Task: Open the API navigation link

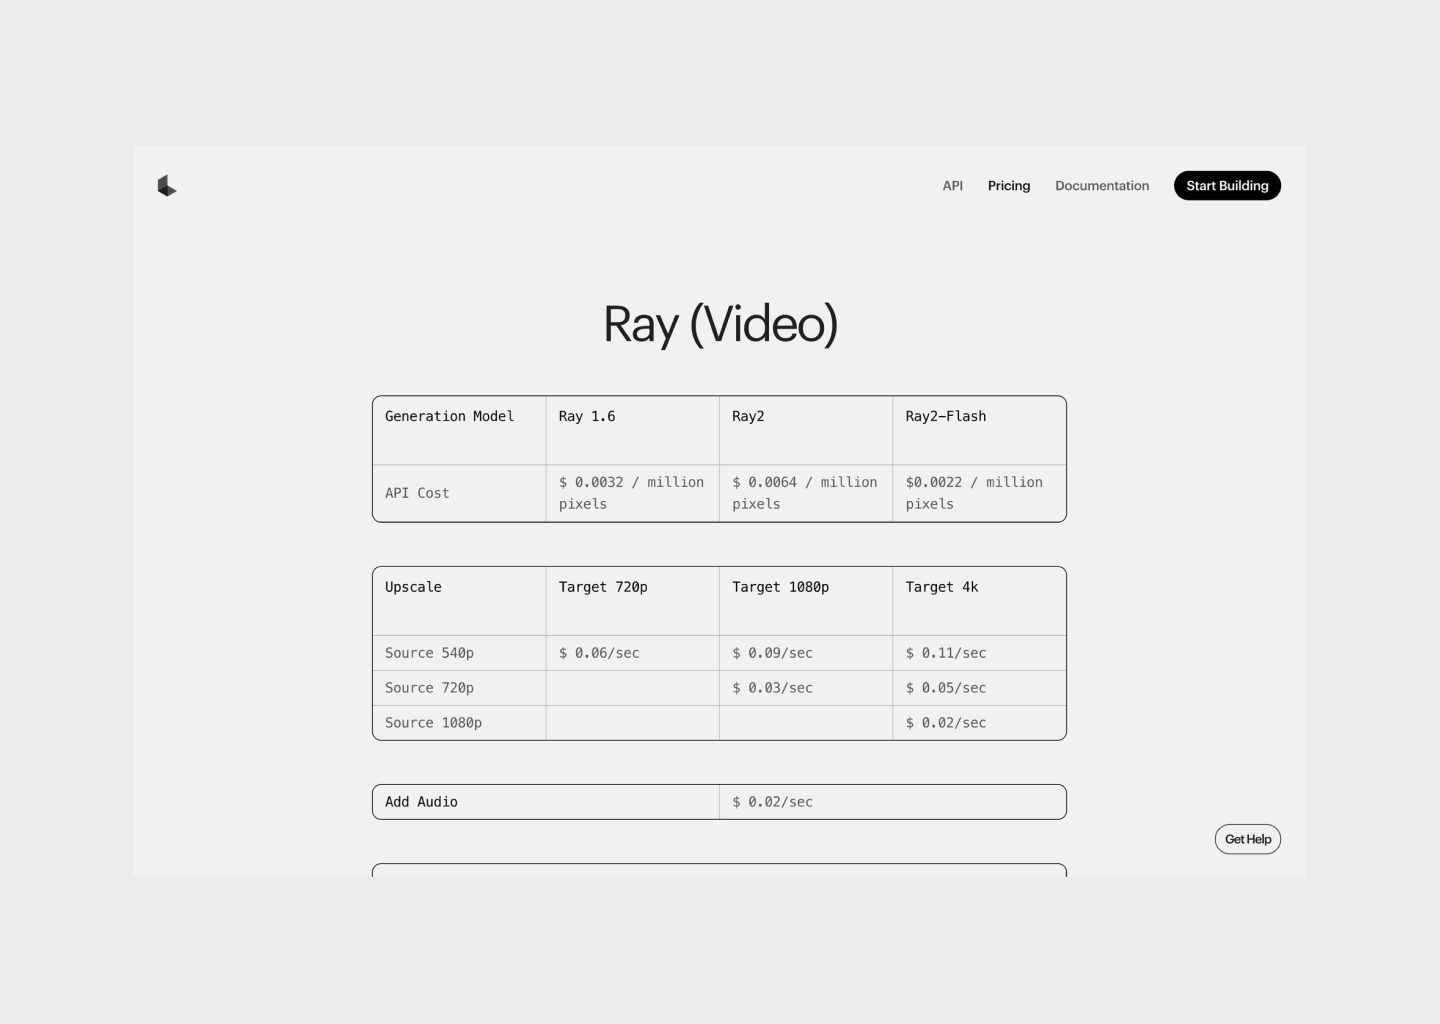Action: tap(952, 186)
